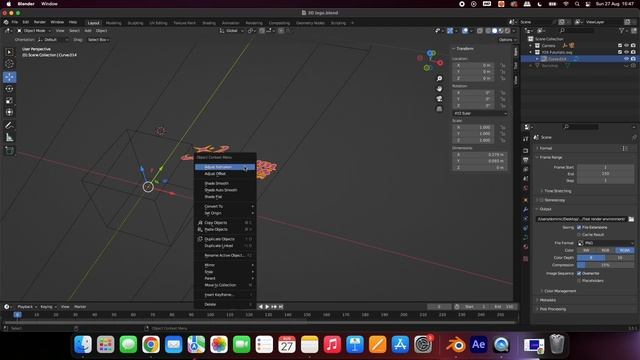640x360 pixels.
Task: Open the Modifiers wrench properties tab
Action: [526, 209]
